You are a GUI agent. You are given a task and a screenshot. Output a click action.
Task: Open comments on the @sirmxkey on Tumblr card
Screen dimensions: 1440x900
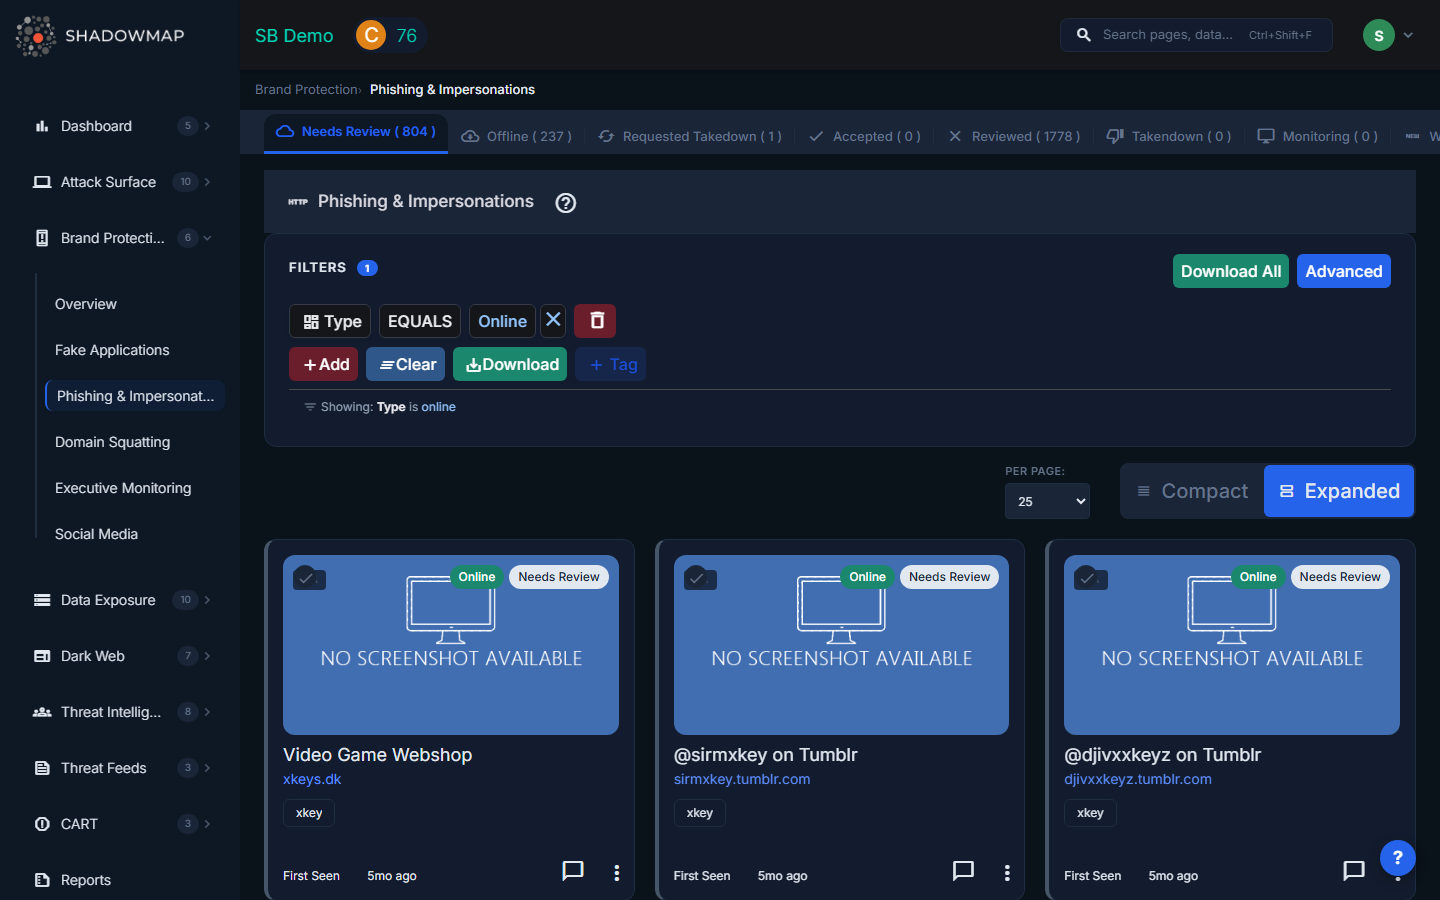962,871
